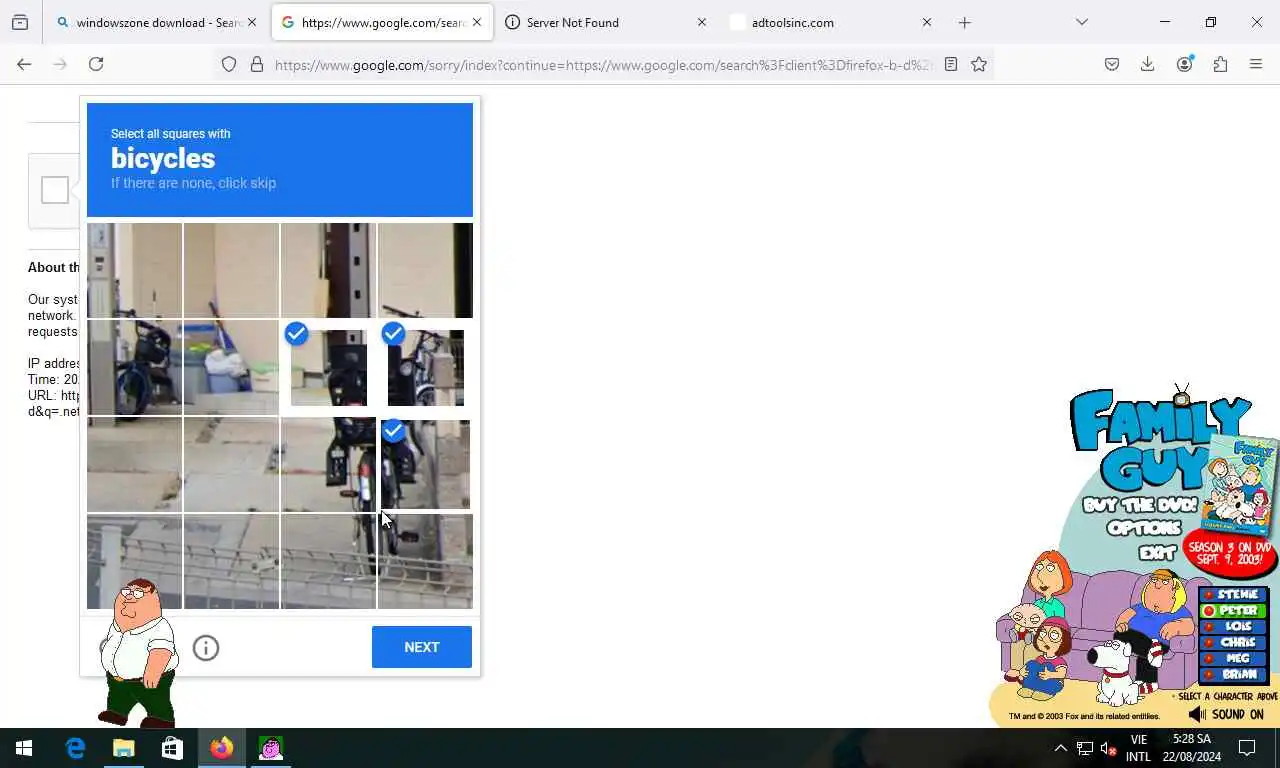Reload the current page
The height and width of the screenshot is (768, 1280).
pos(96,64)
